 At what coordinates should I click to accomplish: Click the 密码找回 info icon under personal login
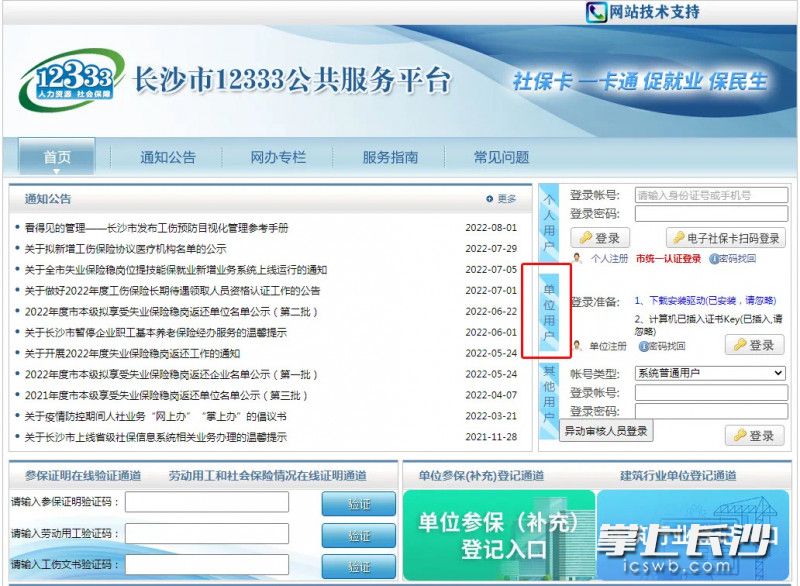click(x=714, y=258)
